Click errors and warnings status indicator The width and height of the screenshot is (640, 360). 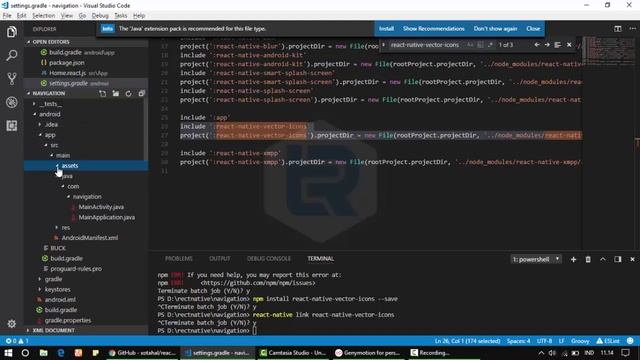[x=17, y=340]
